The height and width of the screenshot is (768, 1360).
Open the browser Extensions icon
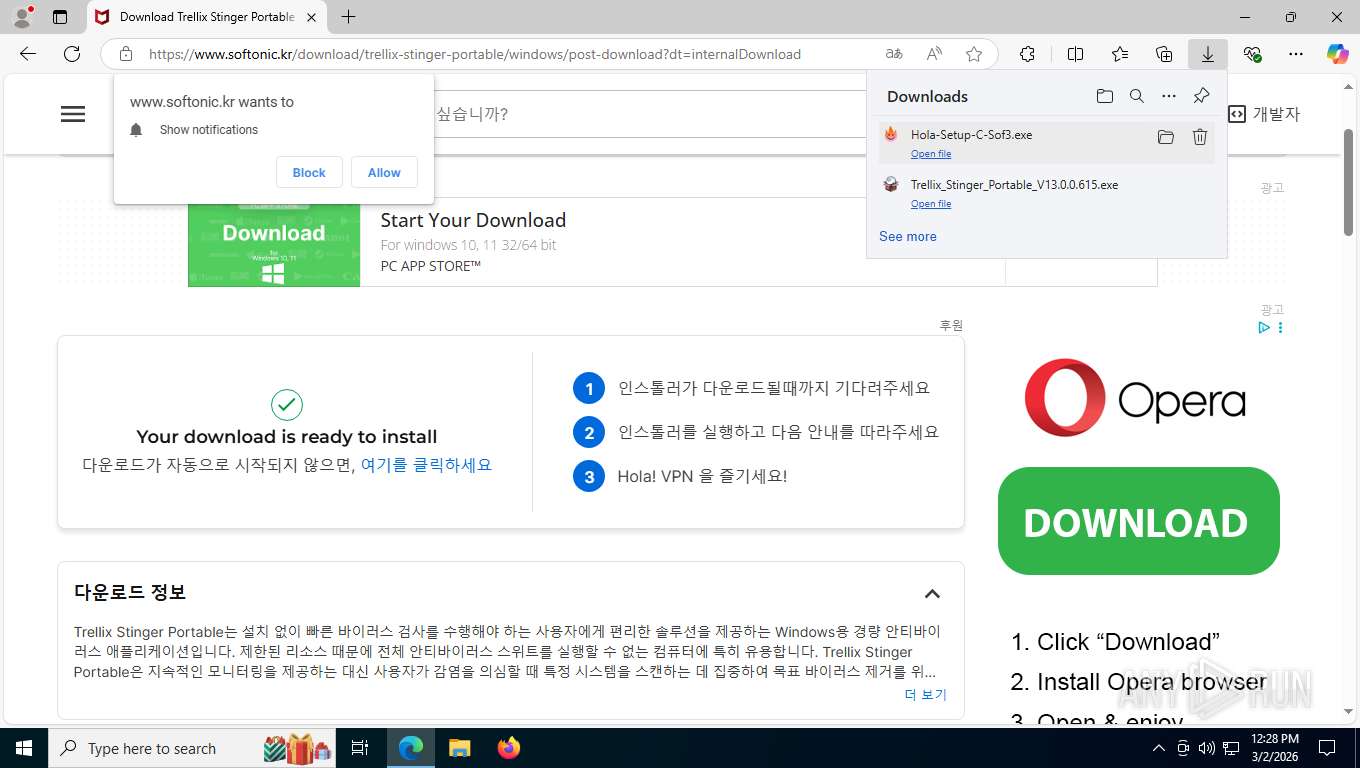point(1027,54)
